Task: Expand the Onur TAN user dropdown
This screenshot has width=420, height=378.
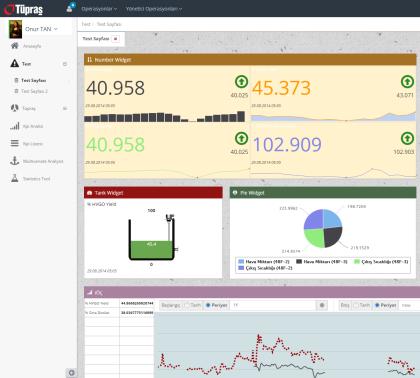Action: coord(41,29)
